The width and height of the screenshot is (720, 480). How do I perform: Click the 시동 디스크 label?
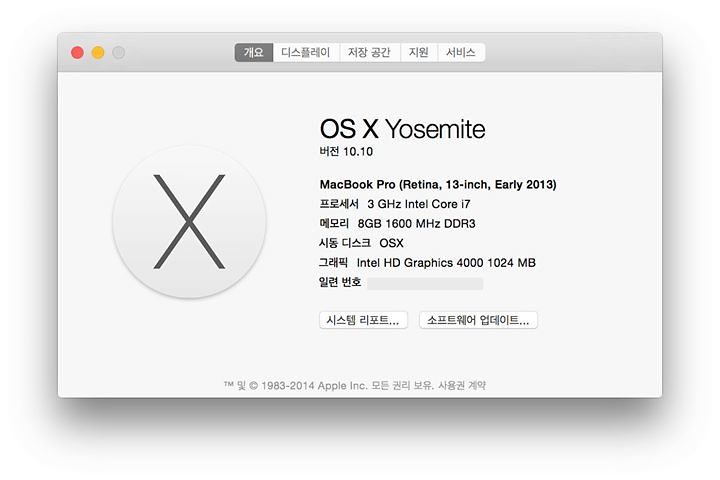pyautogui.click(x=345, y=243)
